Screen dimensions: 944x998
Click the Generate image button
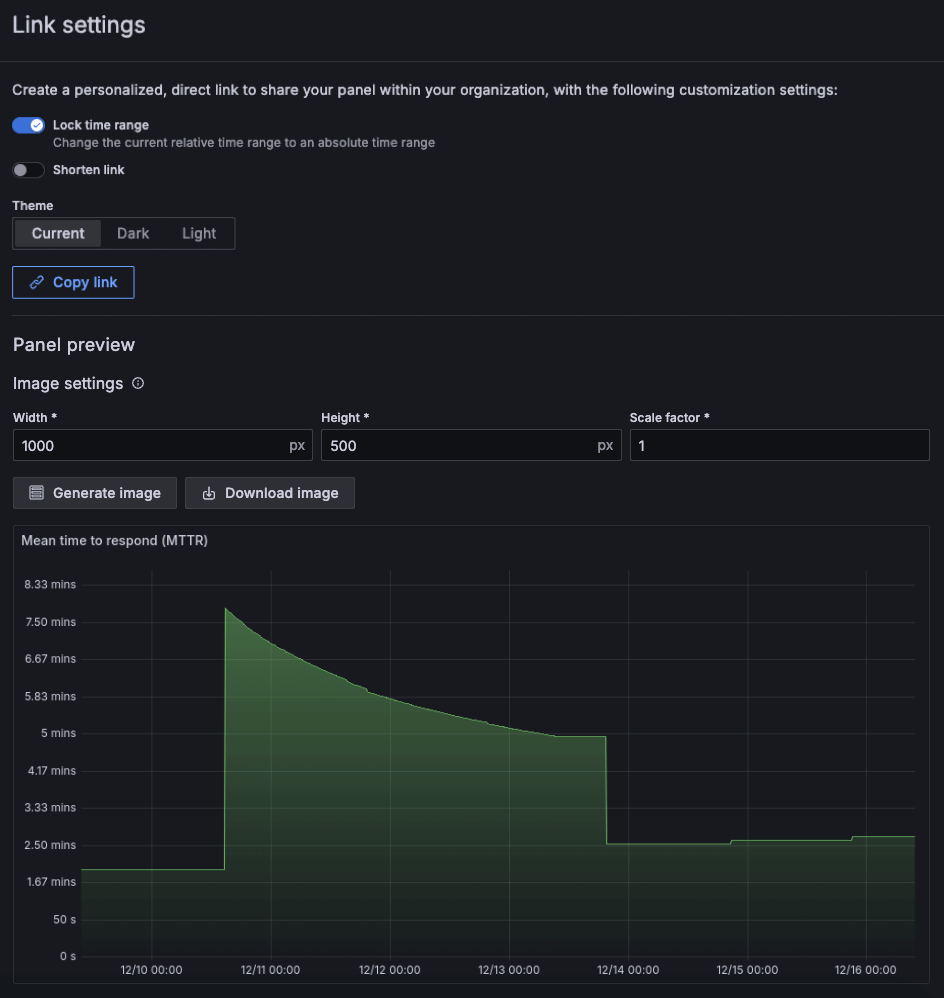95,493
